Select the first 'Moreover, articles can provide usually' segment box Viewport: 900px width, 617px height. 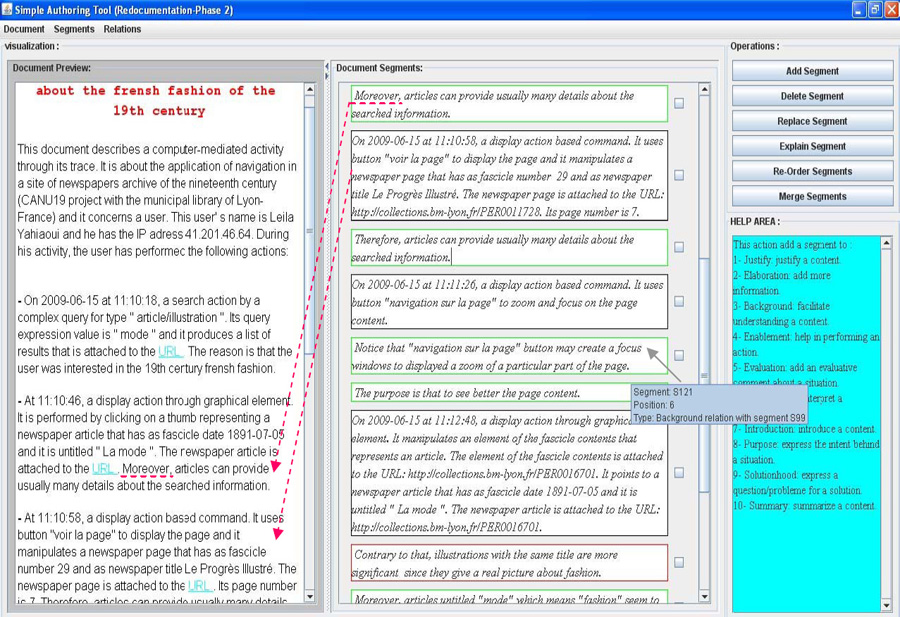[509, 104]
